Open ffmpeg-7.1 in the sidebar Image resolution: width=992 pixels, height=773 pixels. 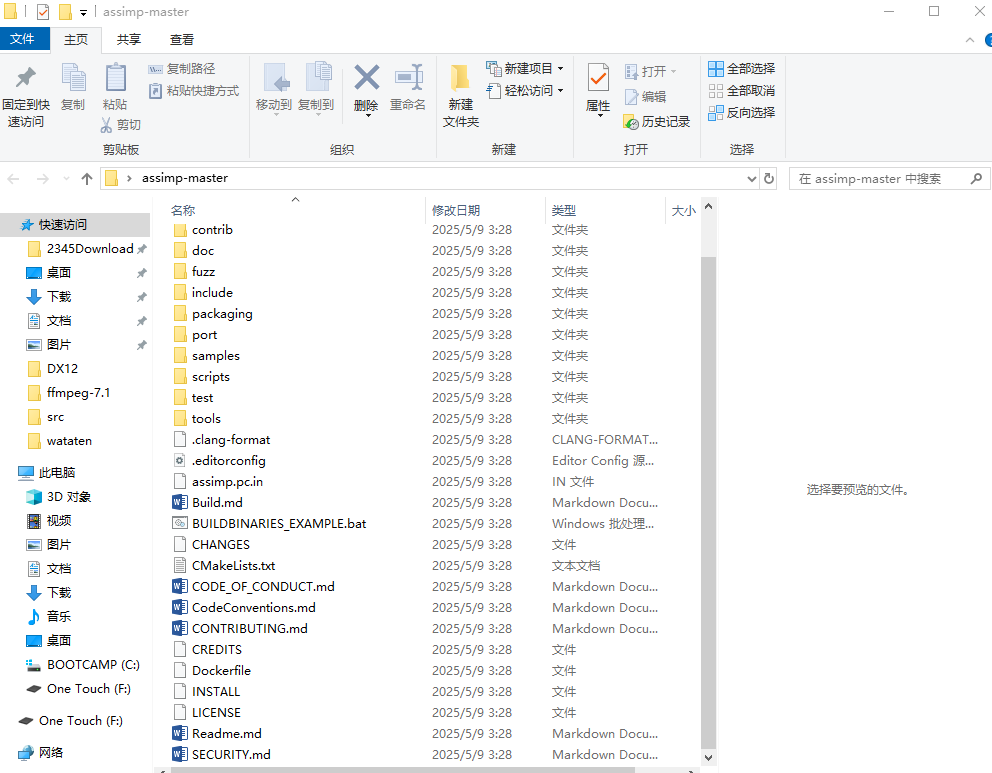pyautogui.click(x=78, y=393)
